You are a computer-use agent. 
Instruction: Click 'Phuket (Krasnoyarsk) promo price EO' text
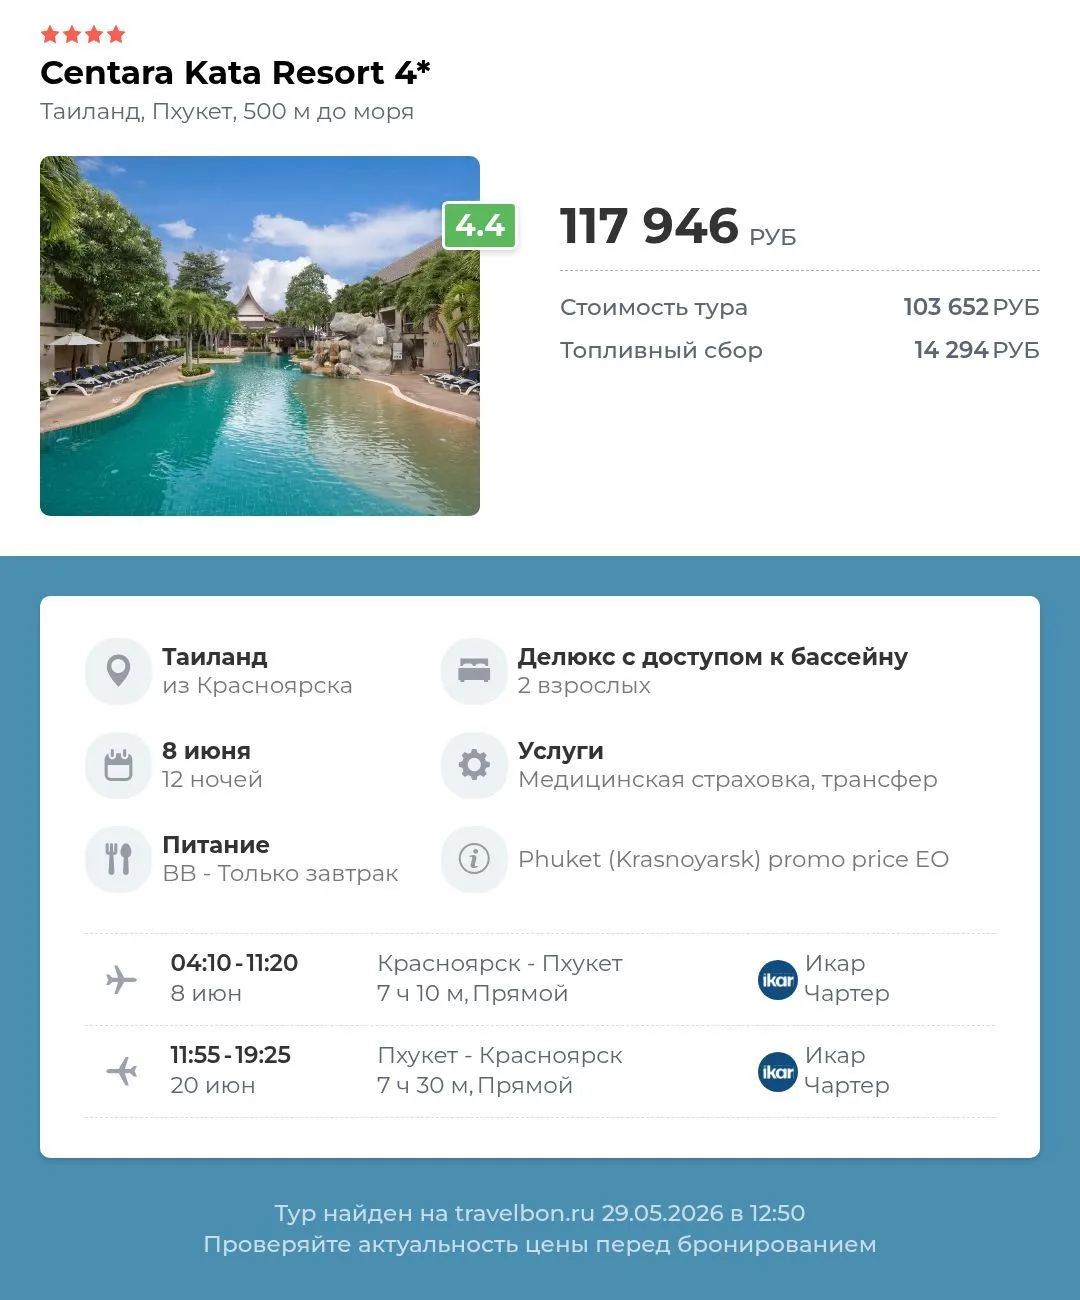pyautogui.click(x=733, y=860)
